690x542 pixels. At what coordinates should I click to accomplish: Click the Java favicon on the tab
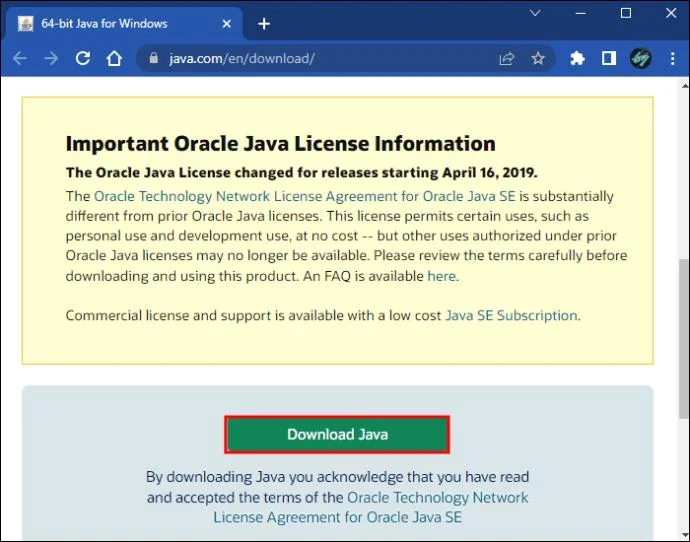pyautogui.click(x=26, y=24)
